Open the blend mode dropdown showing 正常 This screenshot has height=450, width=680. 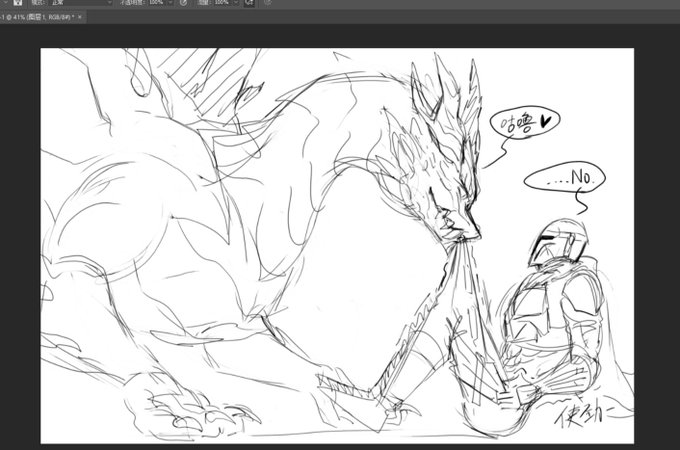coord(81,3)
